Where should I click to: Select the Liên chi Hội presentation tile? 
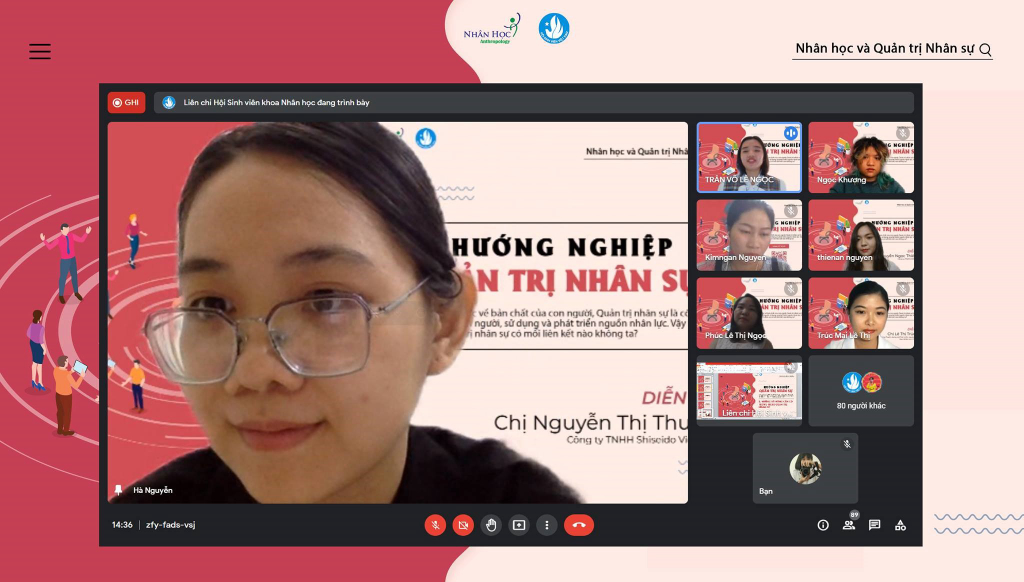pos(749,391)
